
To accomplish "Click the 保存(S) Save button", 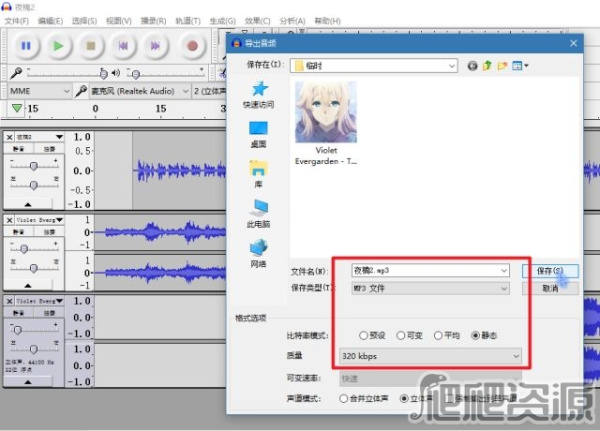I will click(x=550, y=271).
